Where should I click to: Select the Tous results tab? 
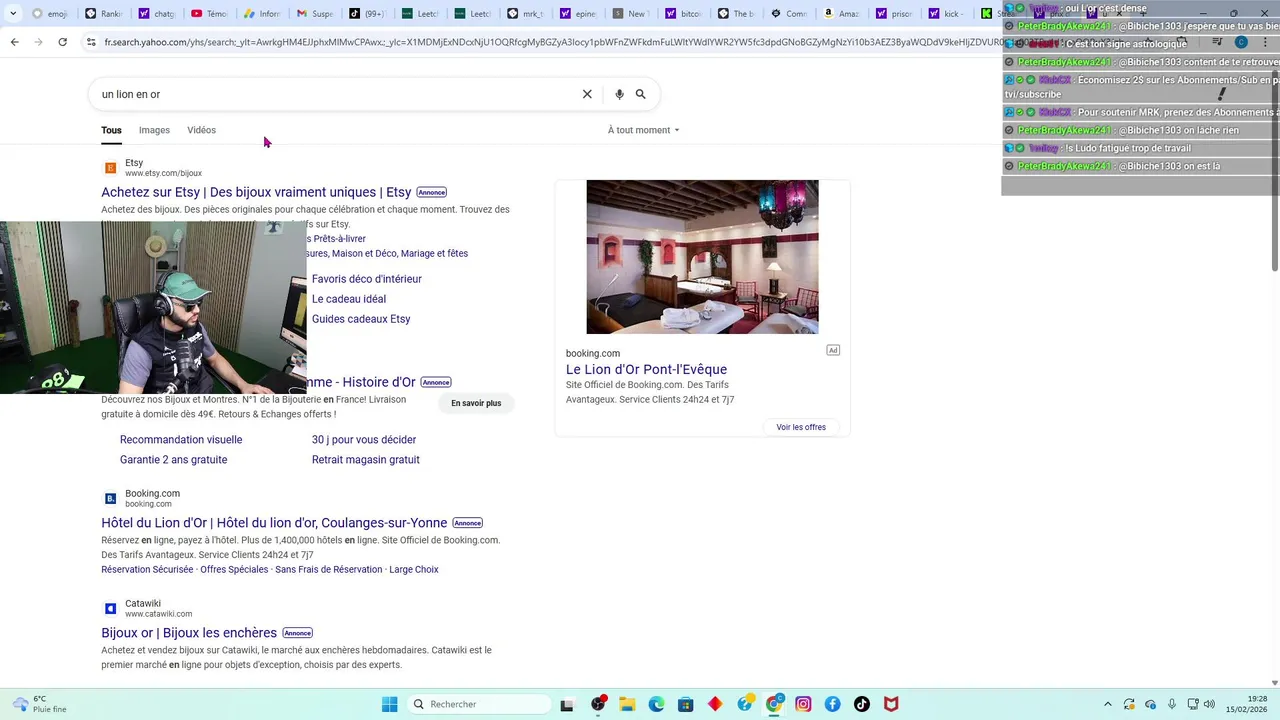click(x=111, y=130)
